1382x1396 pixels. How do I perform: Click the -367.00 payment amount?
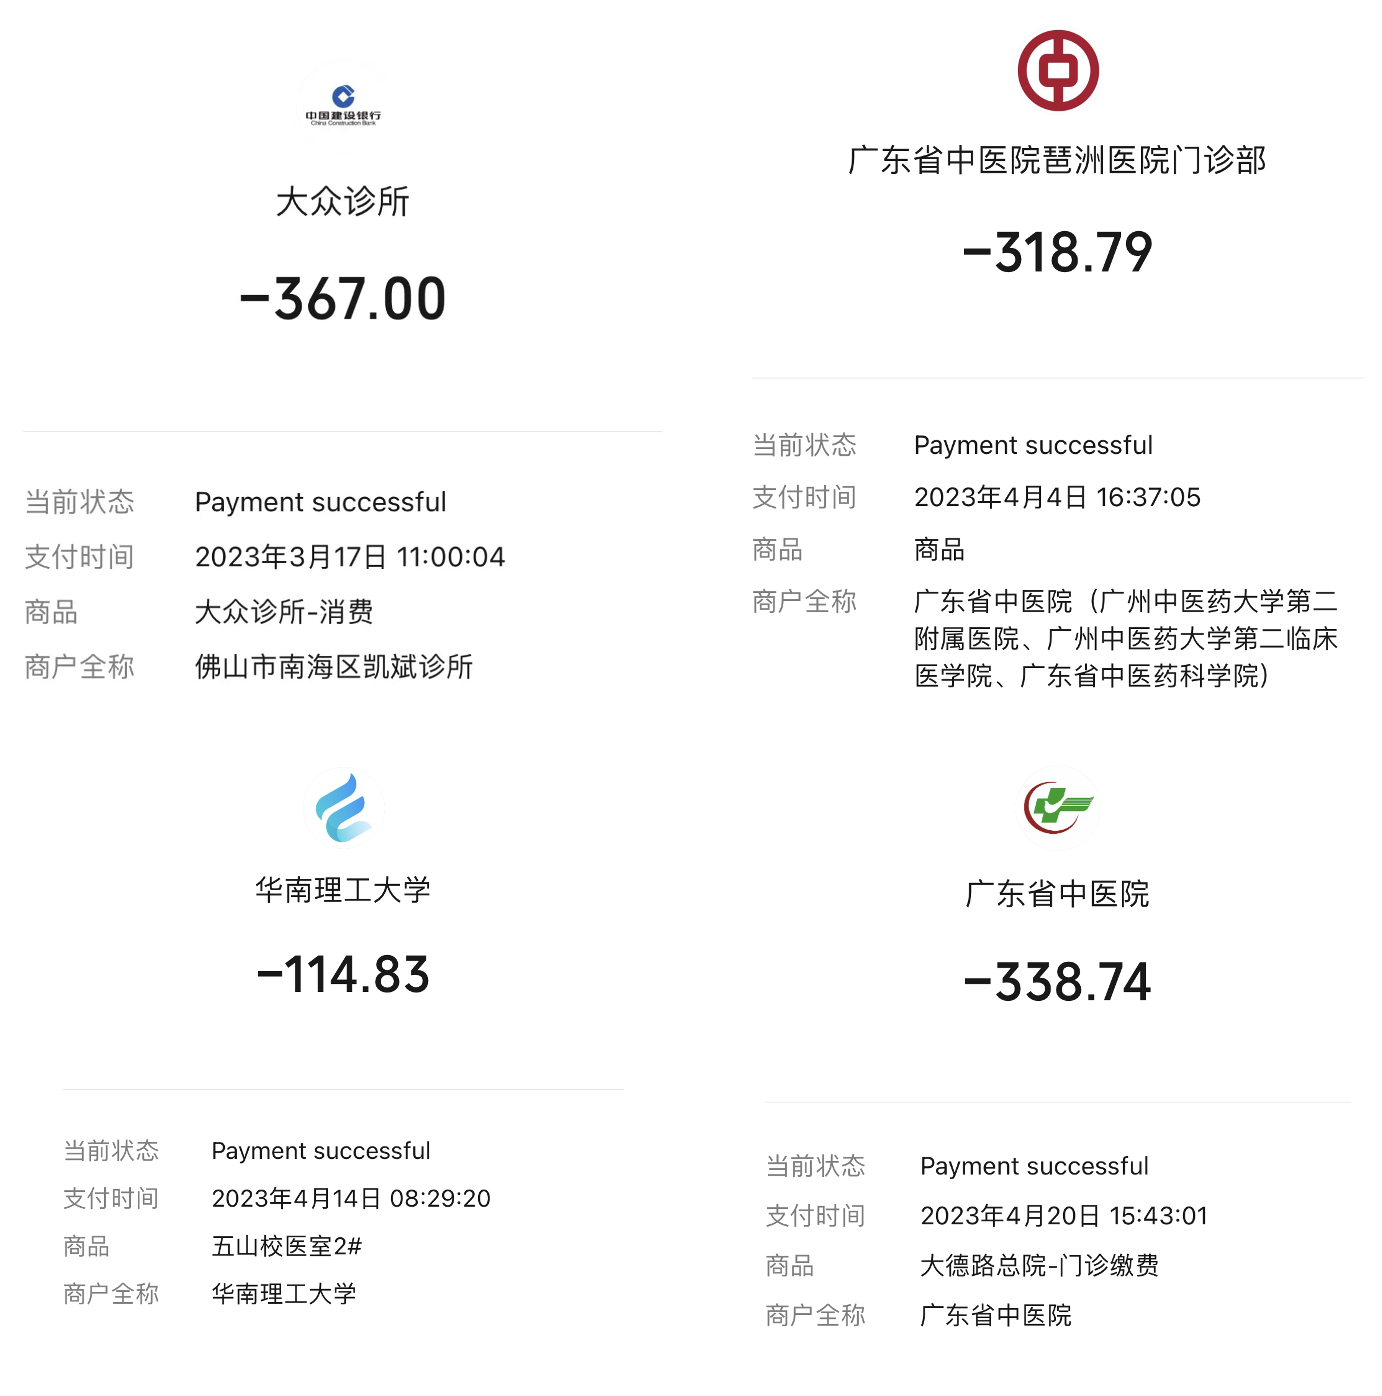pos(343,299)
